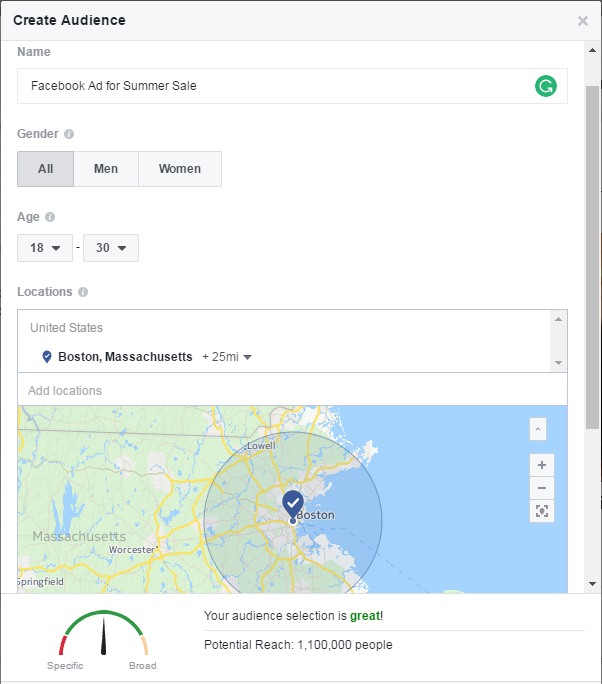Select Men gender option
Screen dimensions: 602x684
point(106,169)
